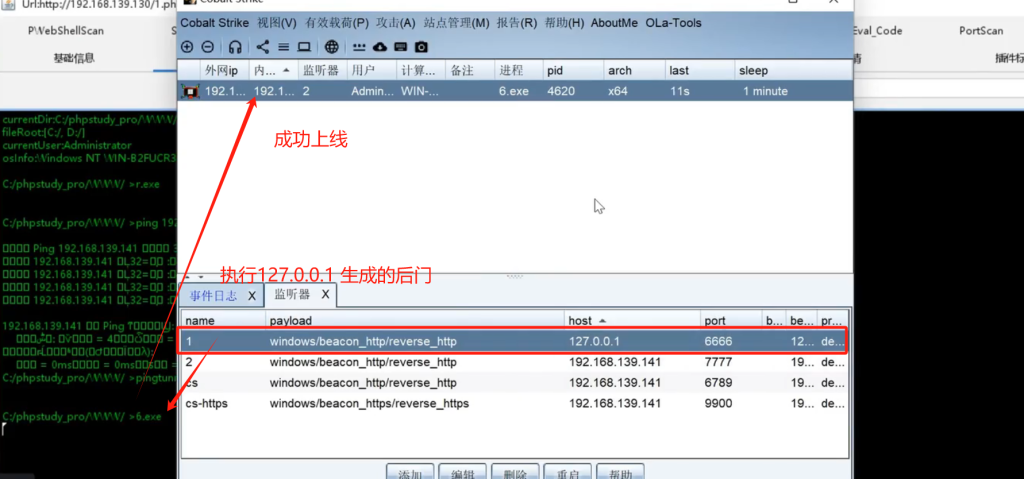Show session table via three-lines icon
Image resolution: width=1024 pixels, height=479 pixels.
pos(283,46)
